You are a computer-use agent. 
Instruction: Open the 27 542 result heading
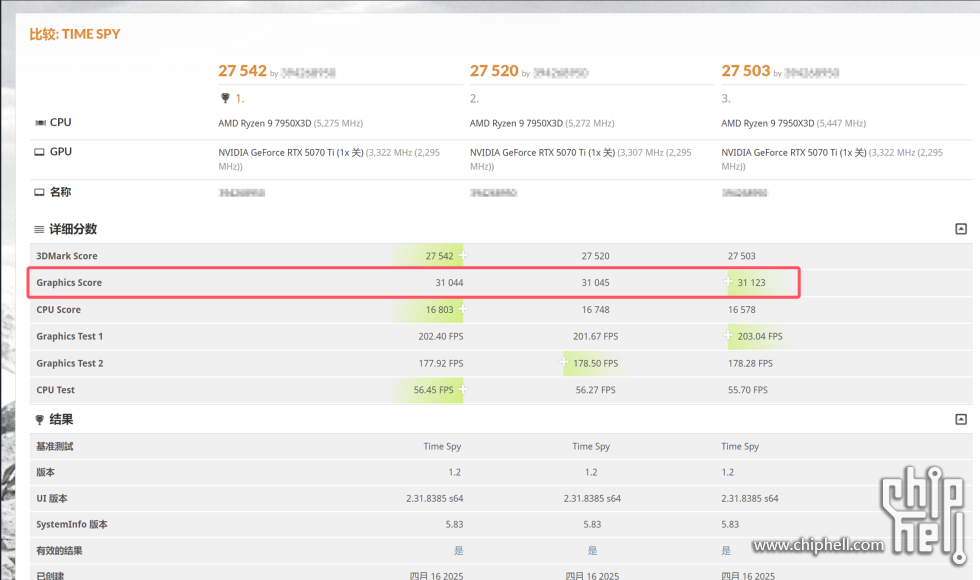coord(242,71)
